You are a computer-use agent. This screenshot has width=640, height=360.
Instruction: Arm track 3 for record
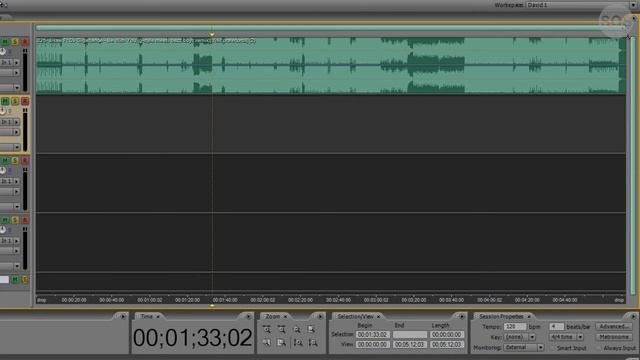coord(25,160)
